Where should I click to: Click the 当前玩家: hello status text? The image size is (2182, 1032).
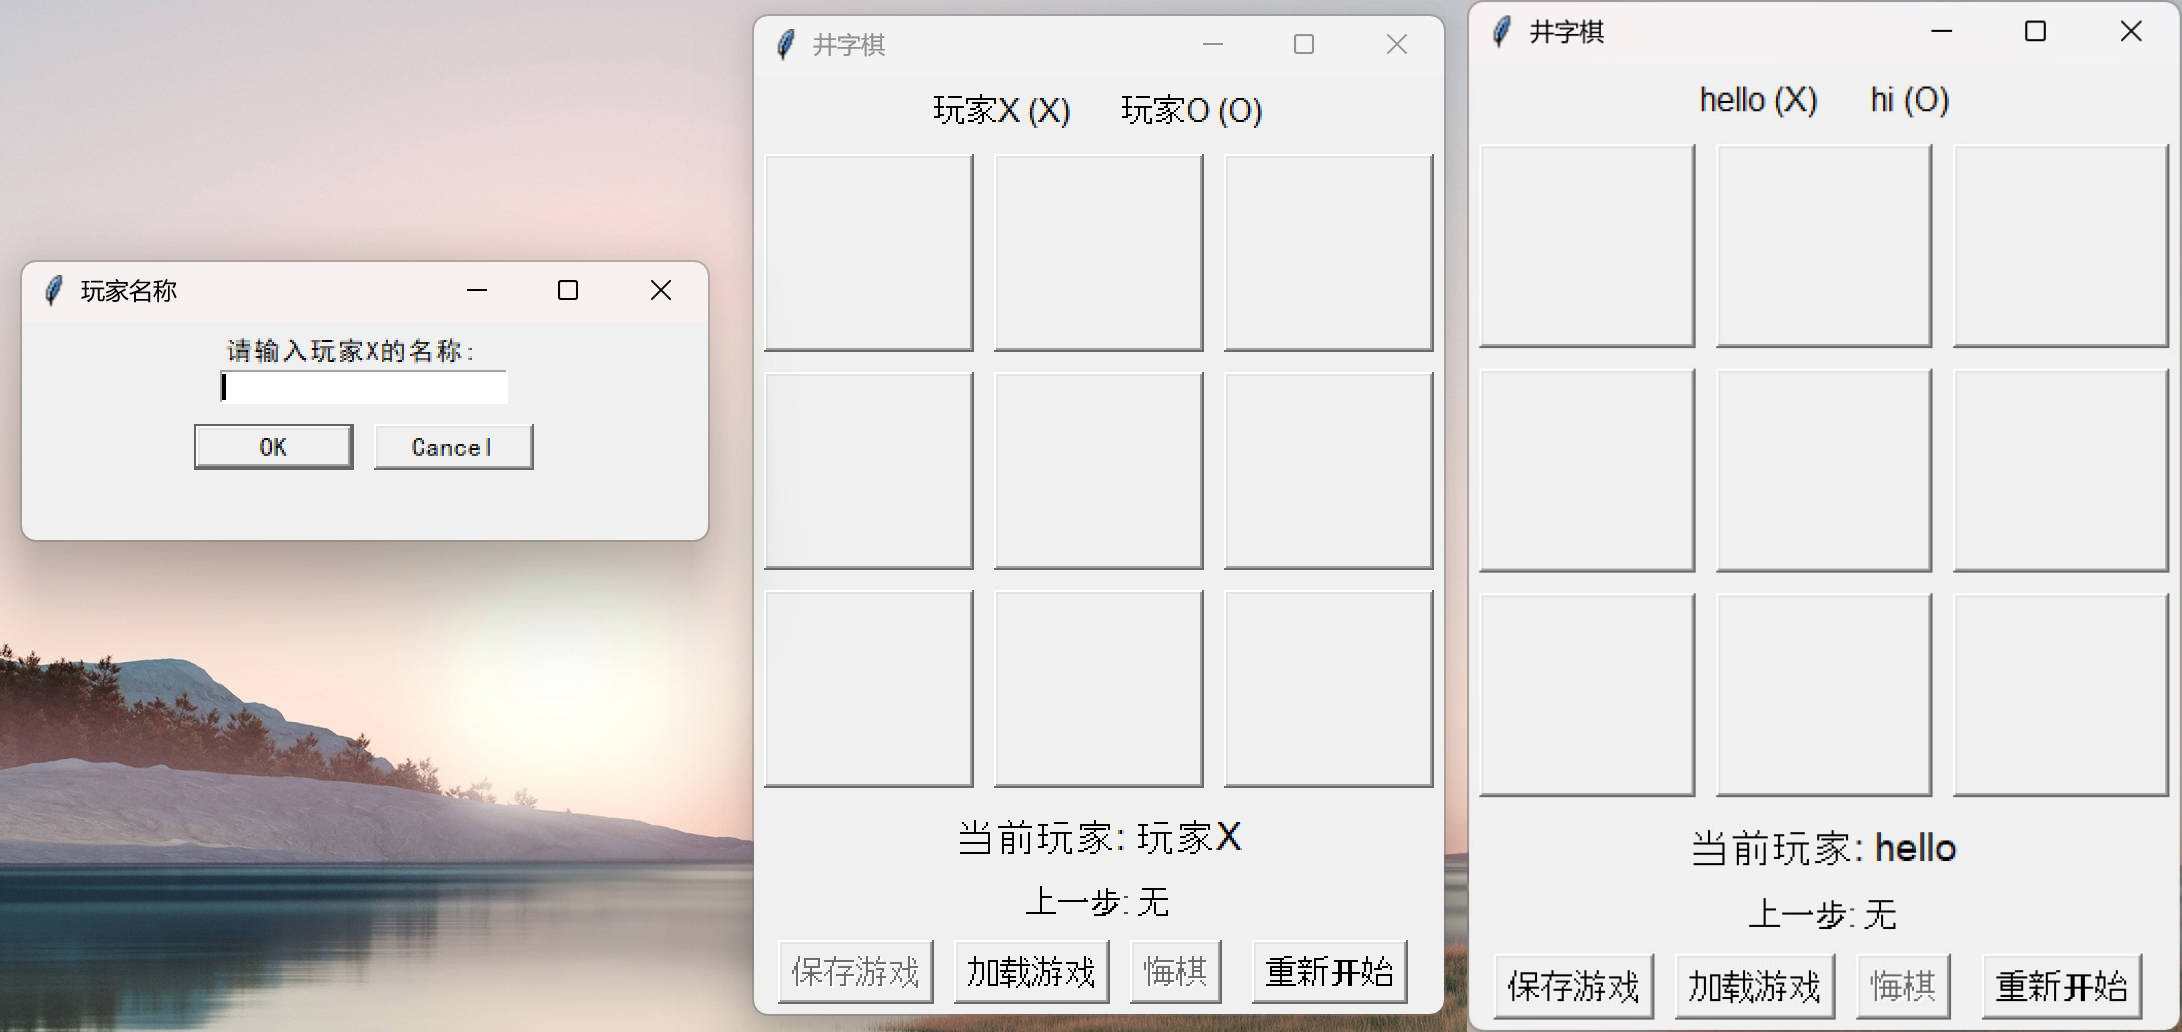coord(1823,848)
